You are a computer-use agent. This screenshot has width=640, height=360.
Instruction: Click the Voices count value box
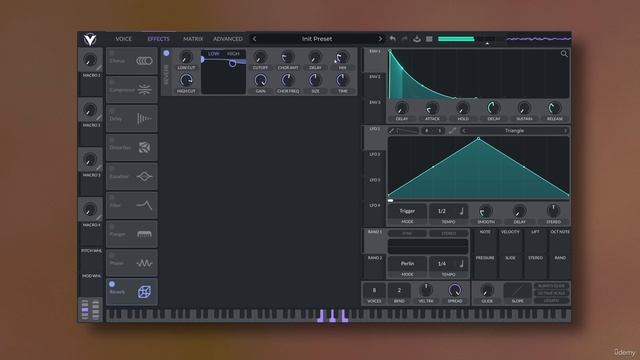tap(374, 290)
